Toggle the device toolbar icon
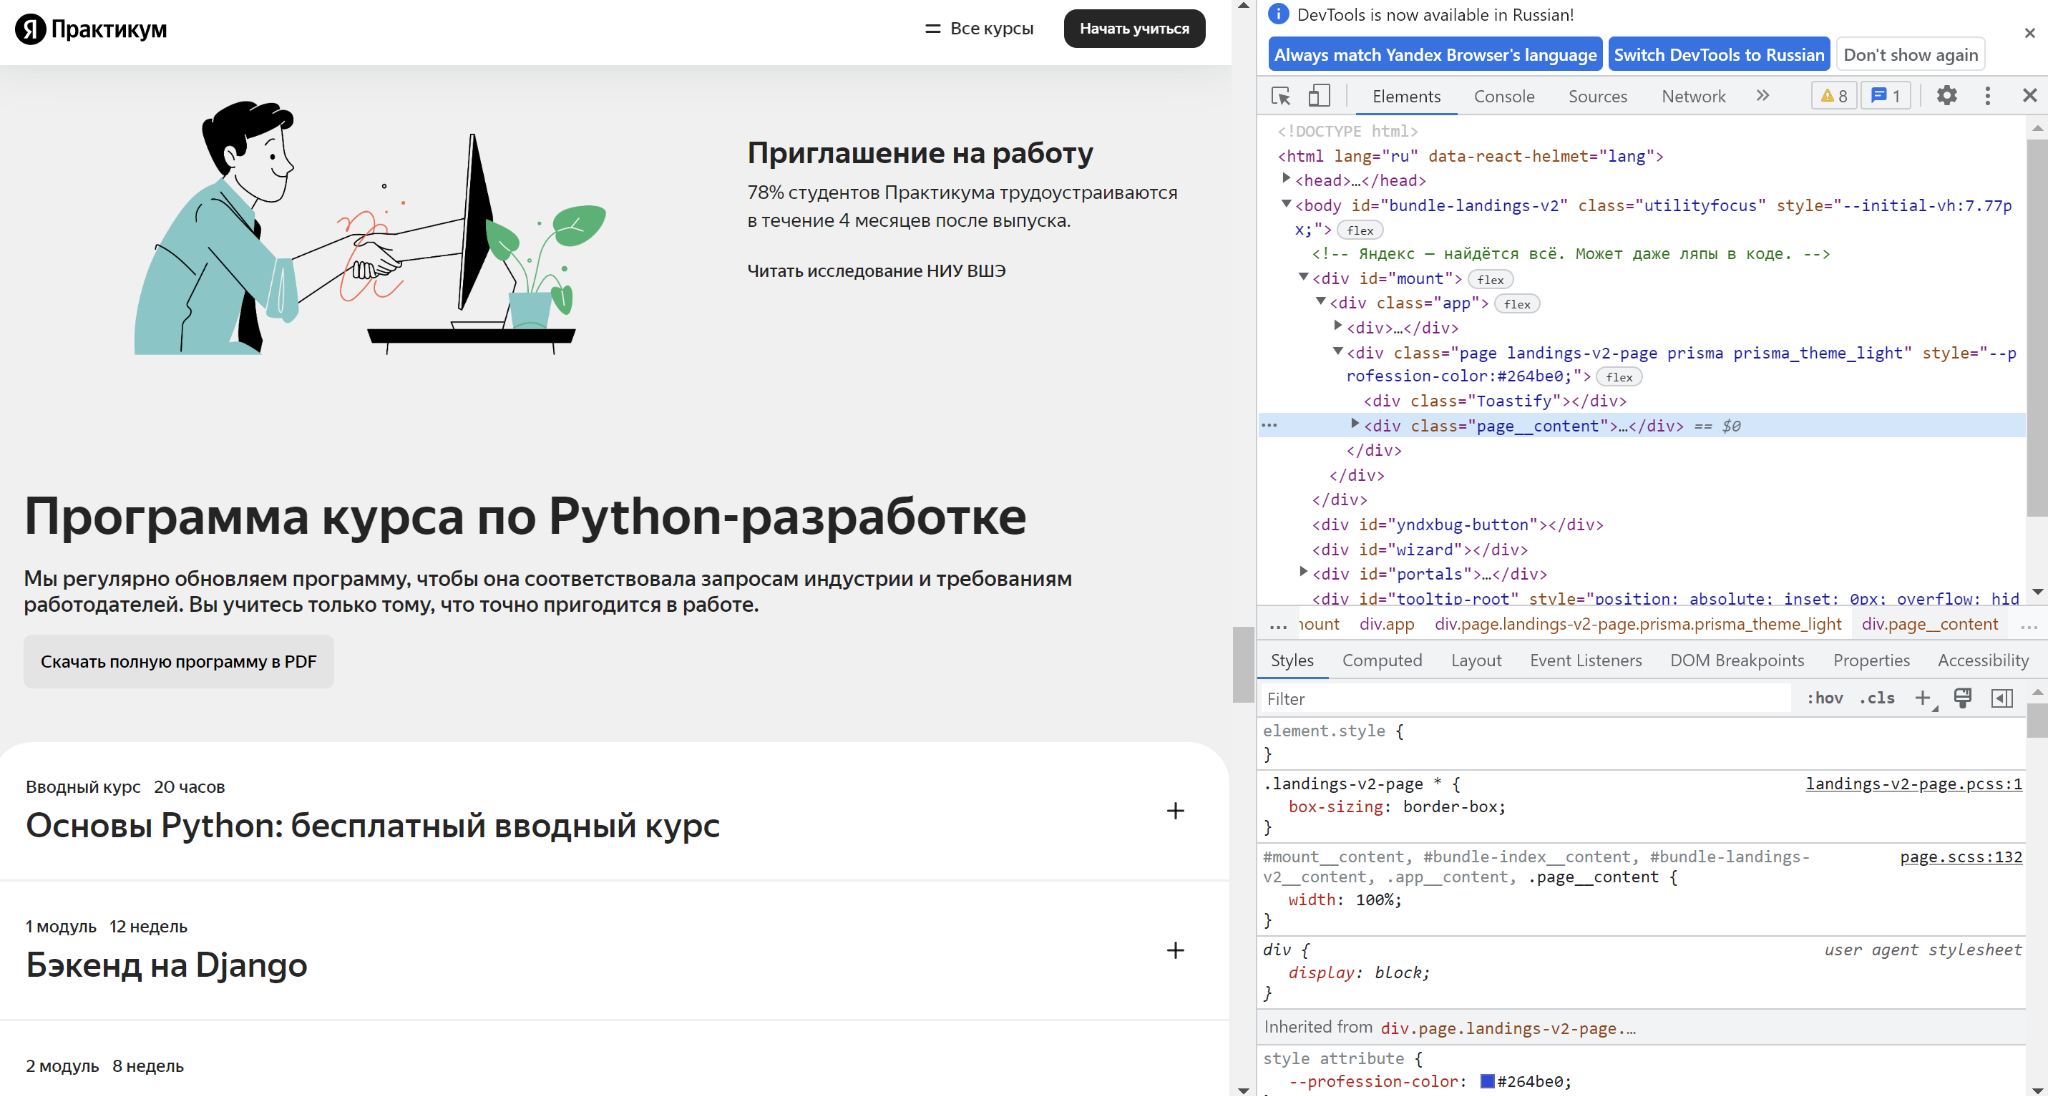The image size is (2048, 1096). [1319, 96]
